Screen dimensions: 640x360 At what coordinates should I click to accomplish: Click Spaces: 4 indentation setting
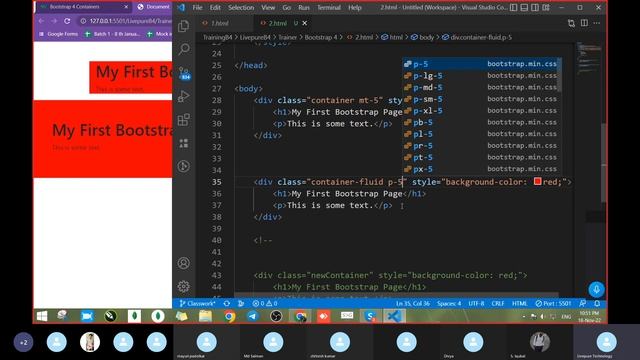tap(449, 304)
